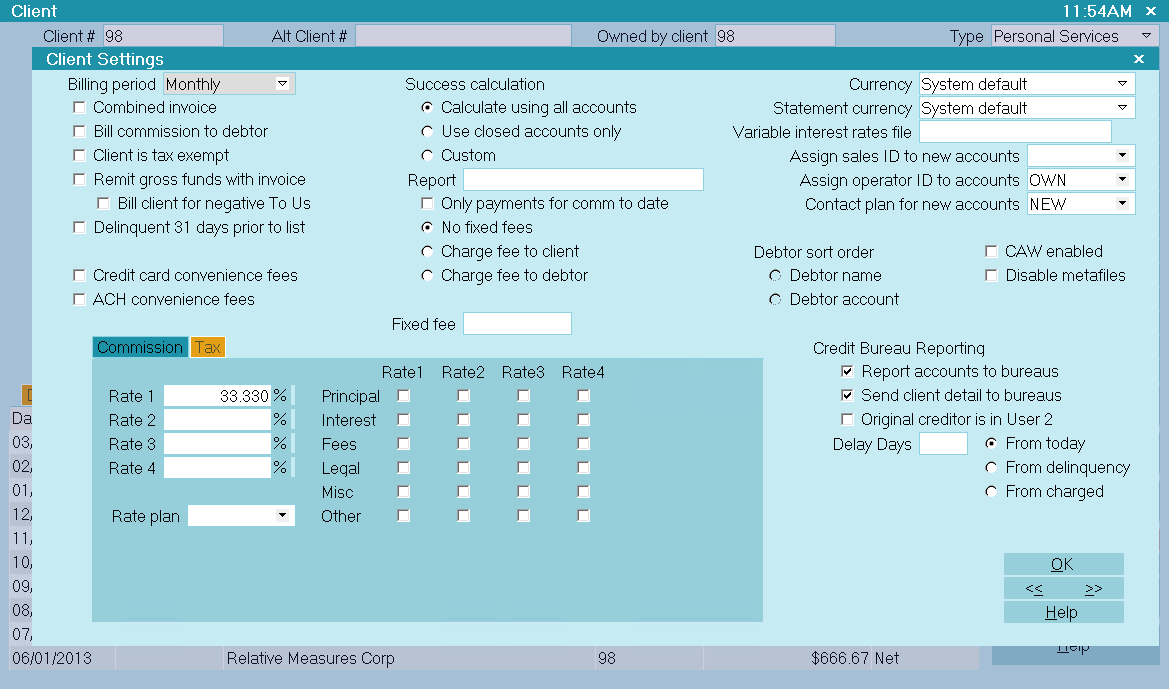This screenshot has height=689, width=1169.
Task: Switch to the Commission tab
Action: tap(140, 347)
